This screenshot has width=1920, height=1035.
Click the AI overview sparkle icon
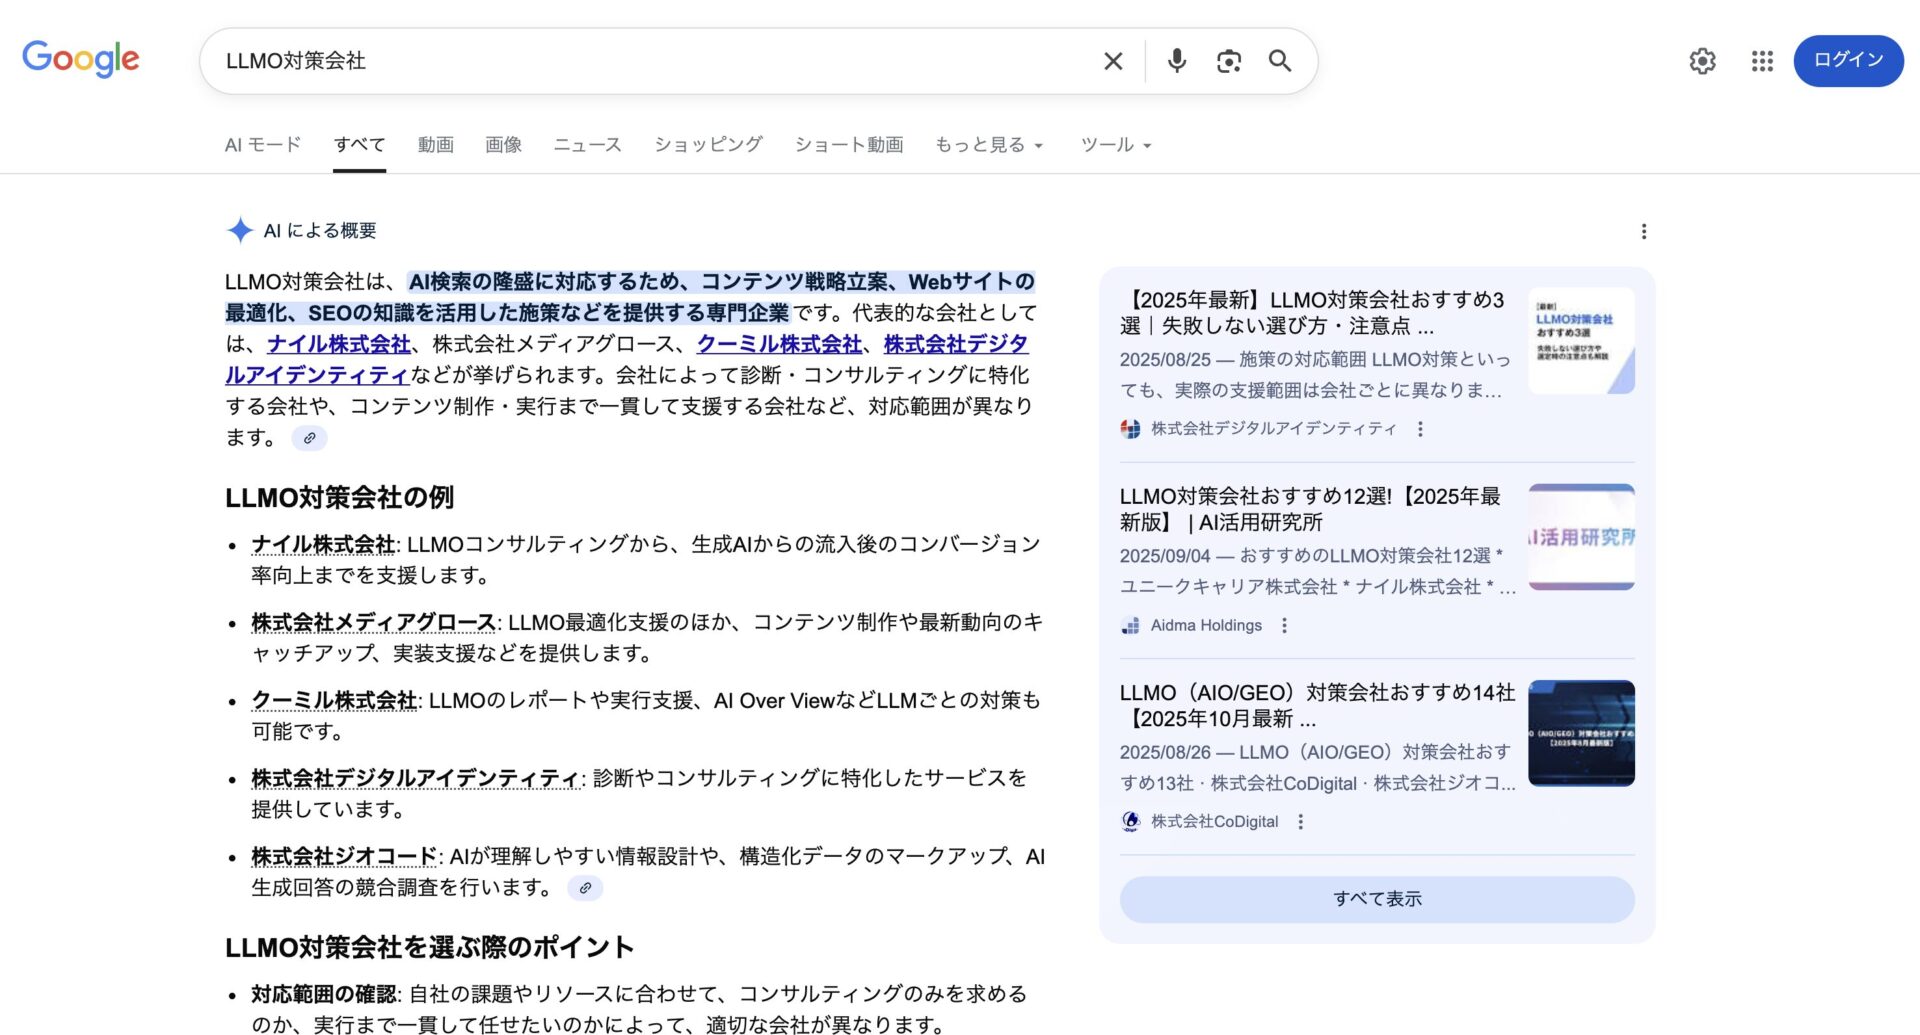coord(239,230)
